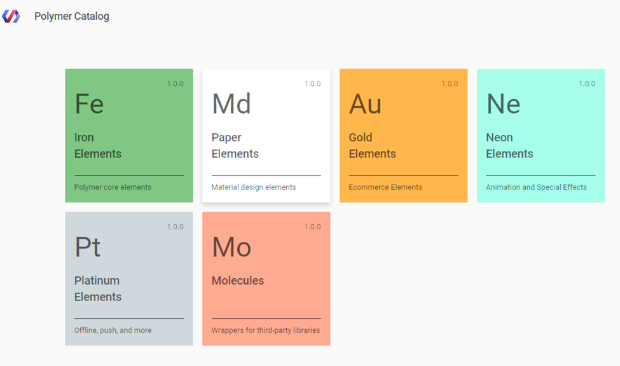Click the large Au symbol
The width and height of the screenshot is (620, 366).
(x=365, y=104)
